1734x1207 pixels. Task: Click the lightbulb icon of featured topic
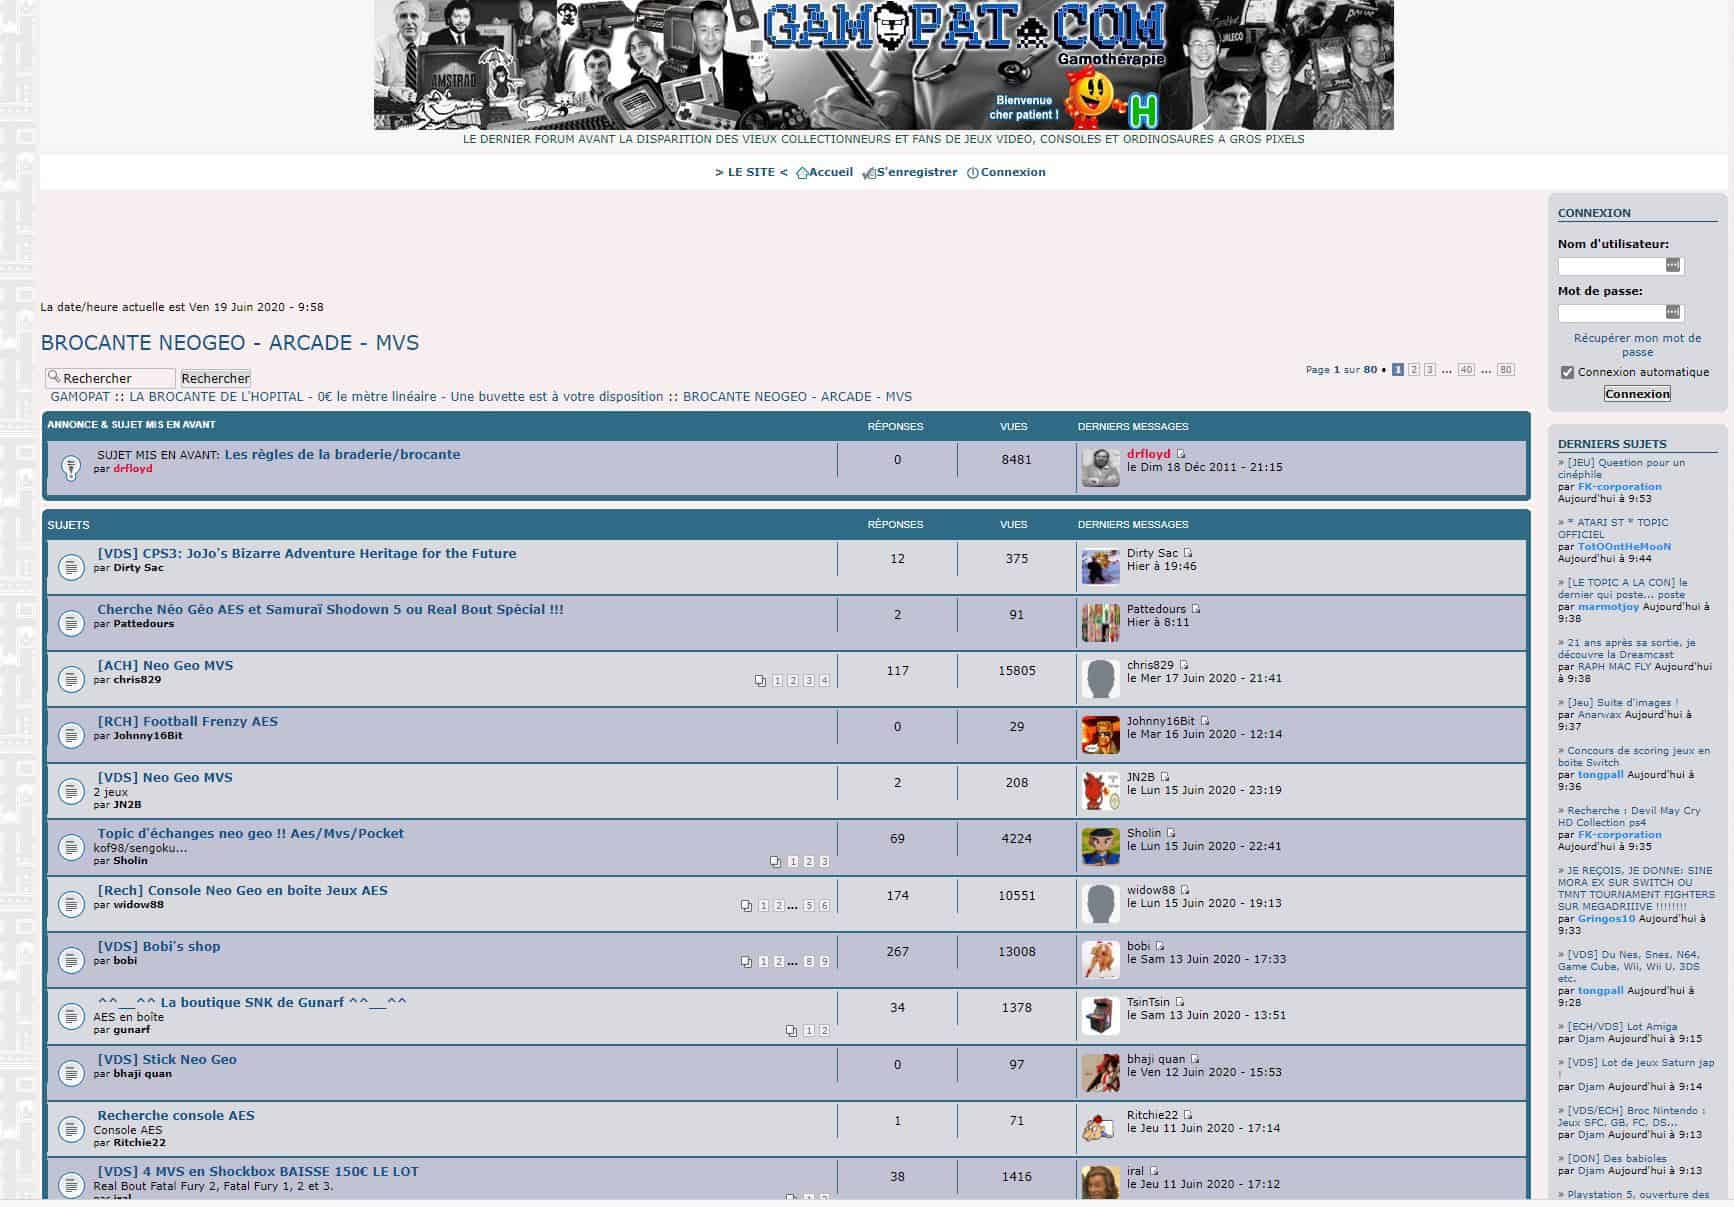pos(70,467)
